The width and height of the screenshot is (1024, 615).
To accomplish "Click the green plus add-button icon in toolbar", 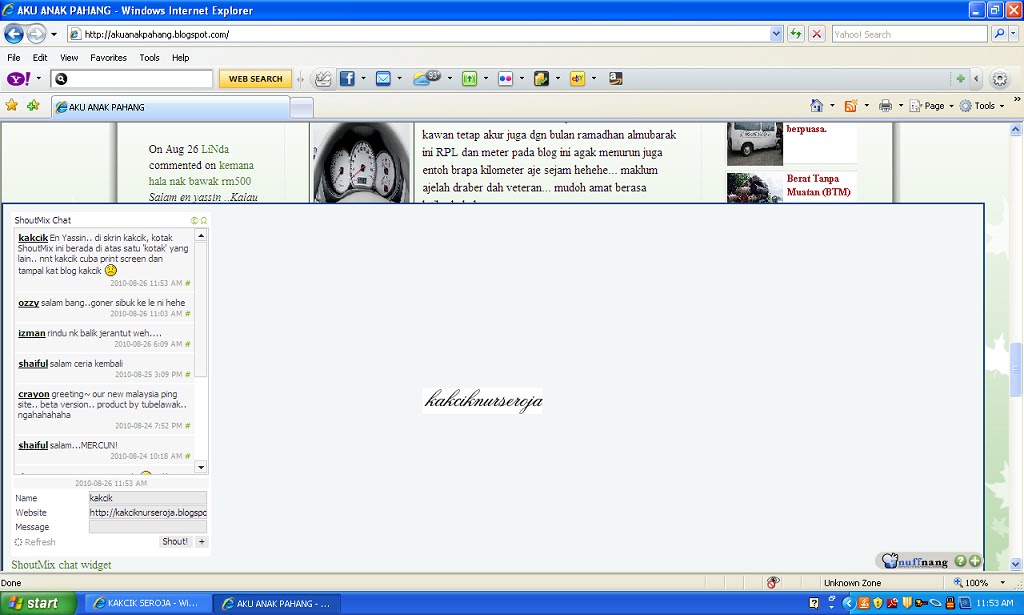I will (x=960, y=78).
